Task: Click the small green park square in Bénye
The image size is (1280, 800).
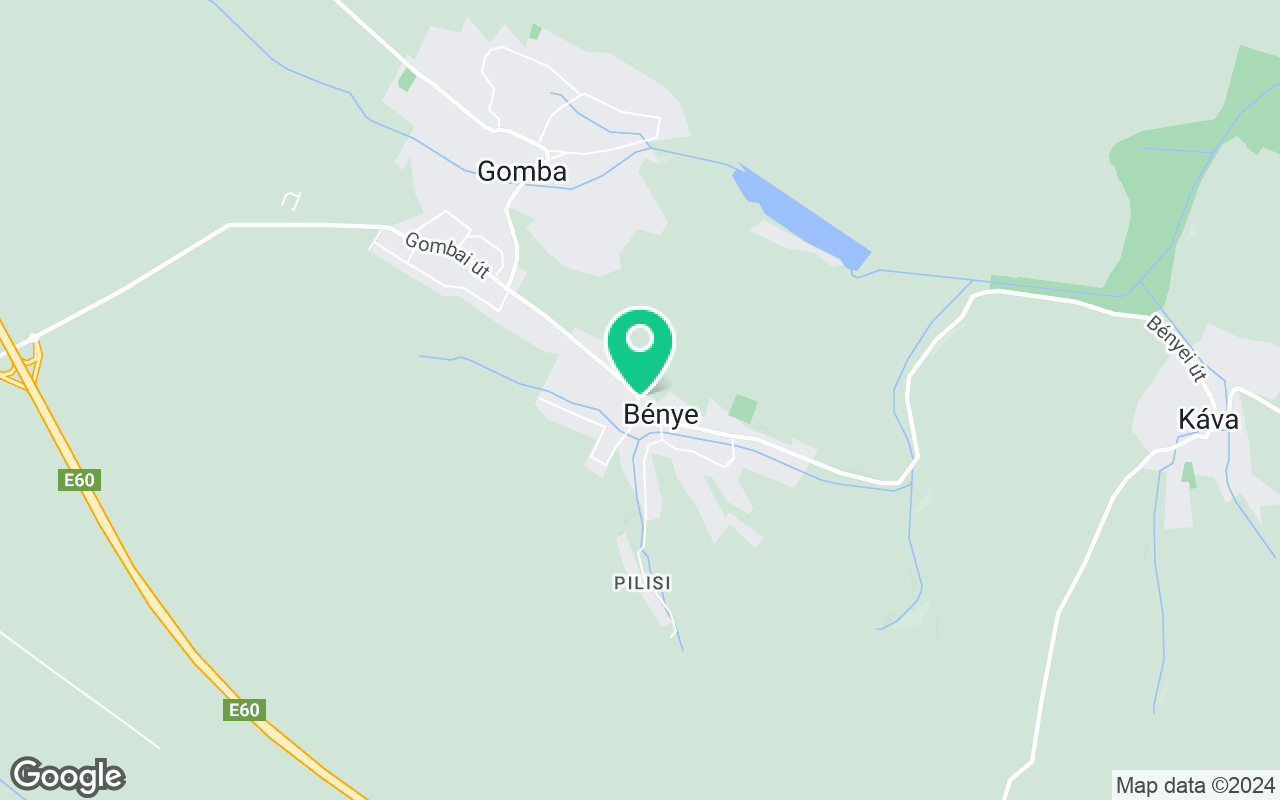Action: 743,408
